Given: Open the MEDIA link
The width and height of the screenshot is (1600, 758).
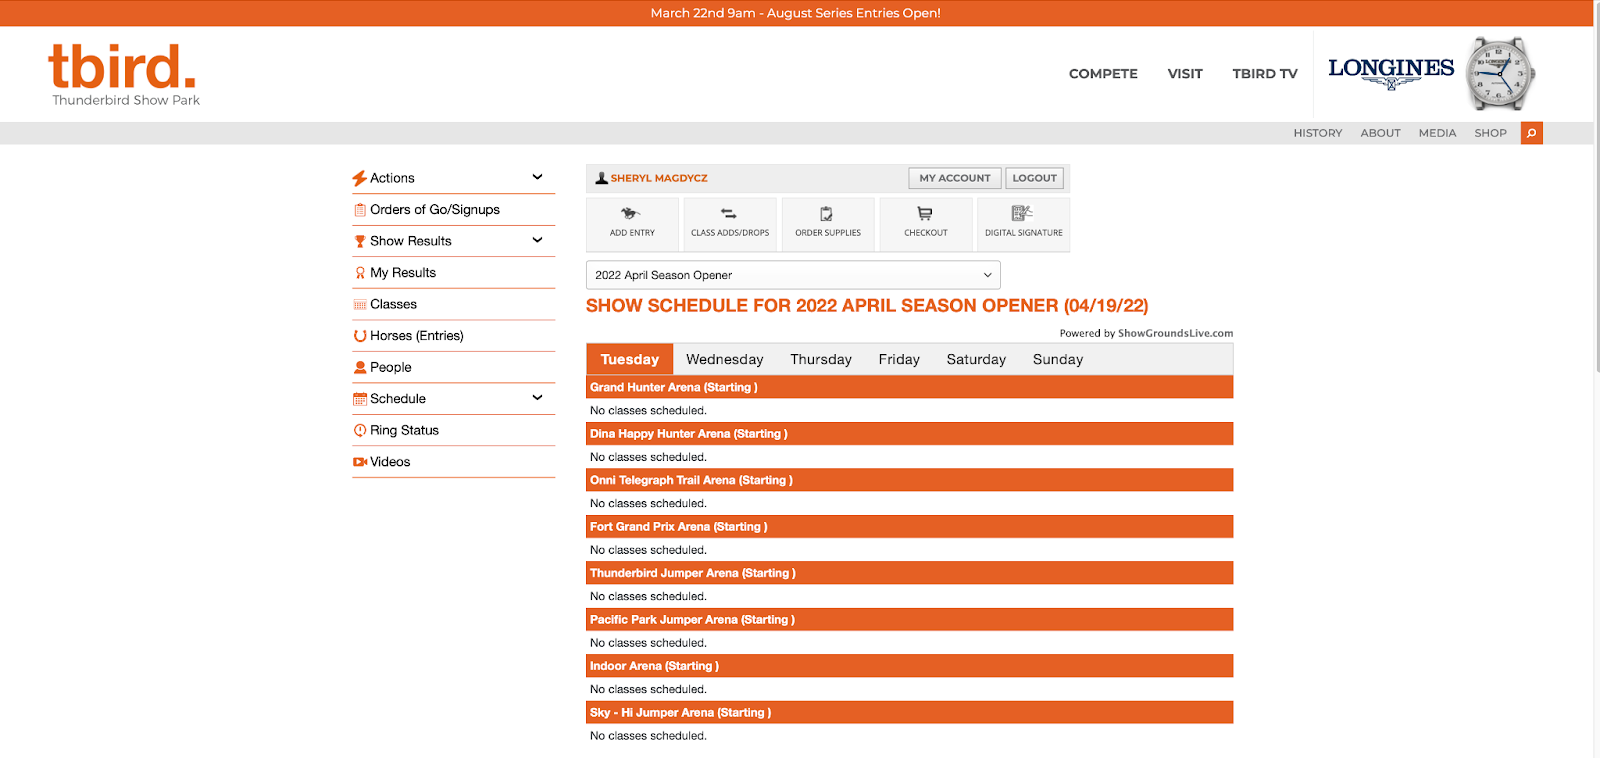Looking at the screenshot, I should (x=1437, y=133).
